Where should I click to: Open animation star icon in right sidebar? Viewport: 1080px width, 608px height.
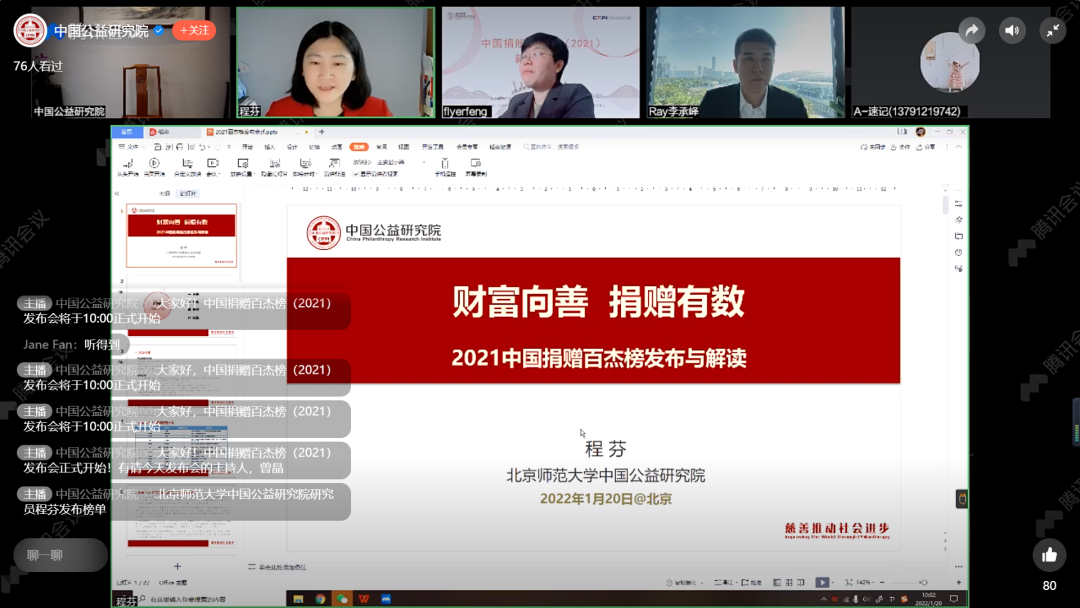pyautogui.click(x=958, y=220)
